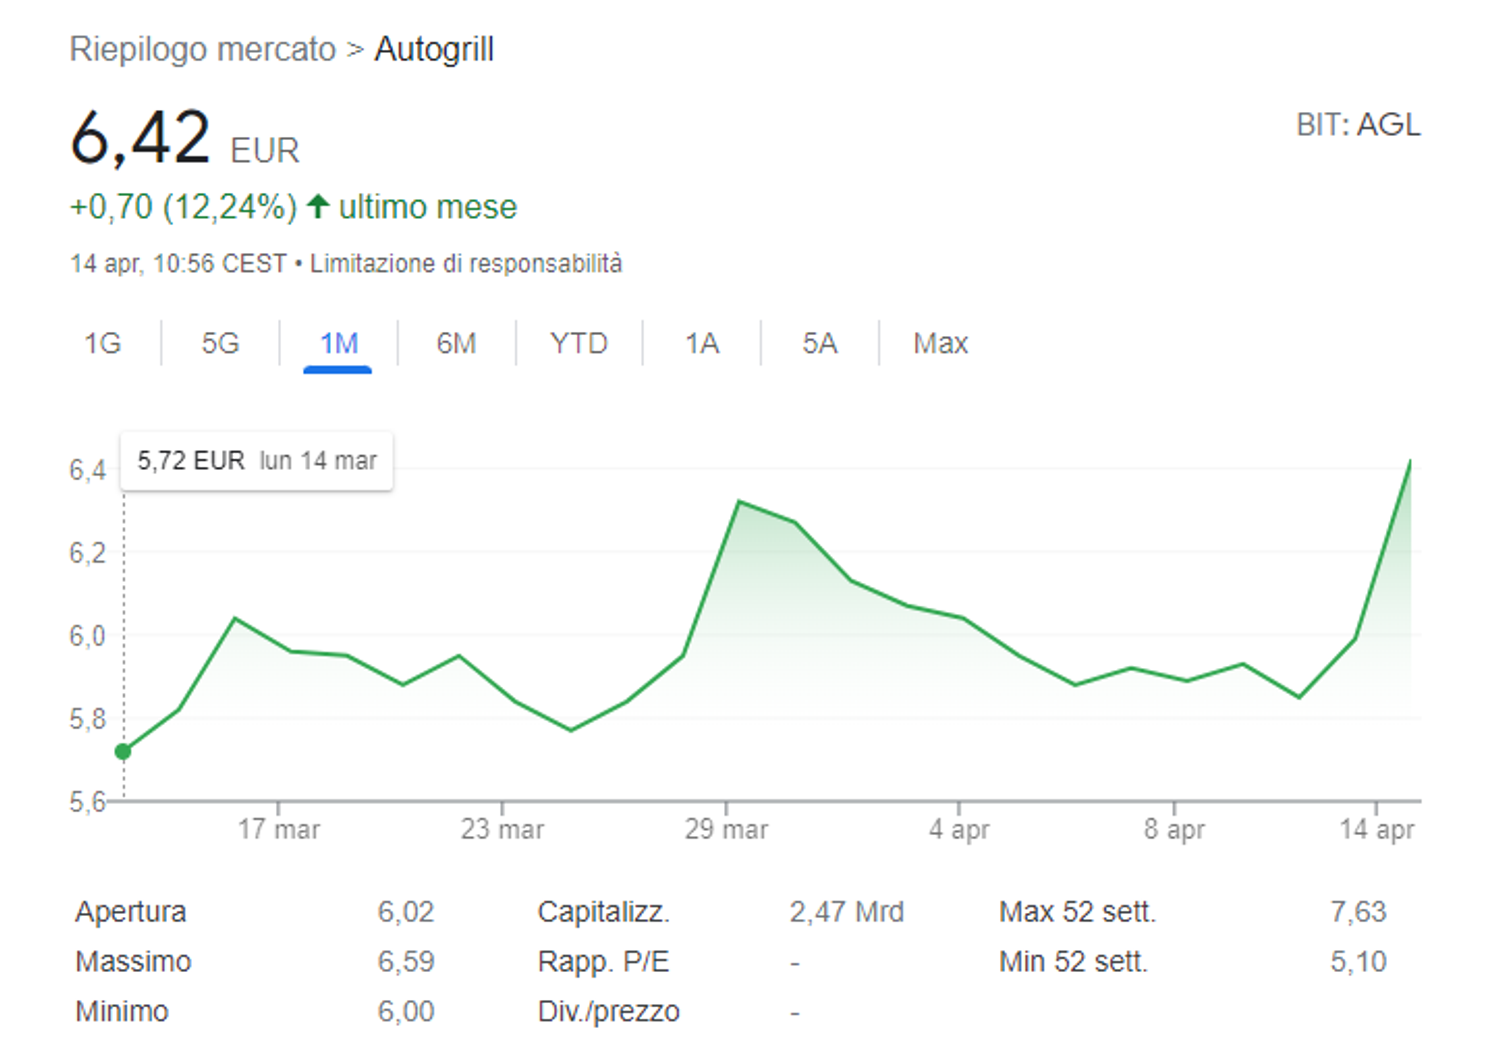Show the YTD chart range
Viewport: 1500px width, 1039px height.
point(579,343)
